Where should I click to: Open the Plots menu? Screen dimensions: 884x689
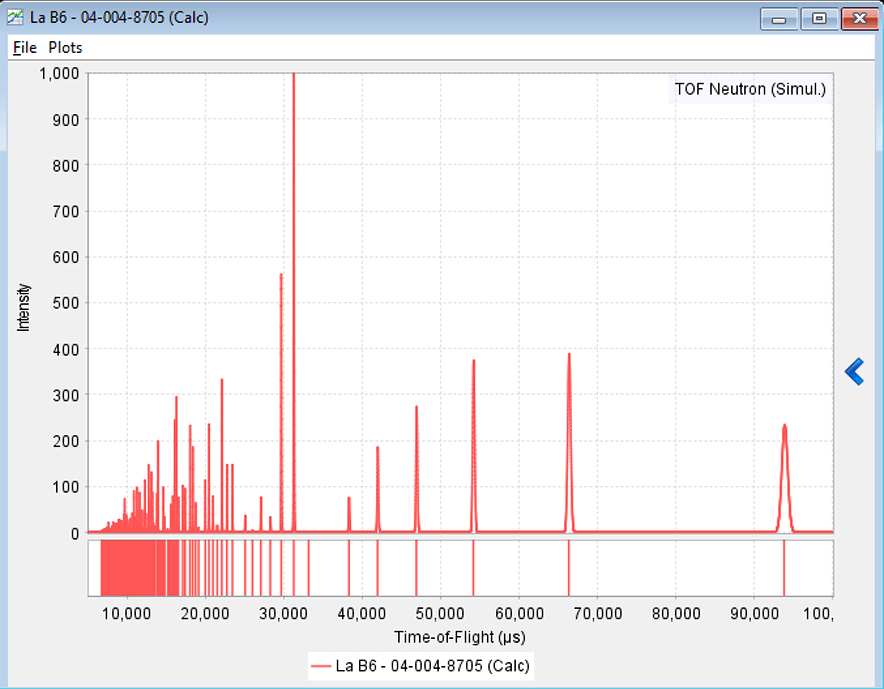click(x=65, y=48)
